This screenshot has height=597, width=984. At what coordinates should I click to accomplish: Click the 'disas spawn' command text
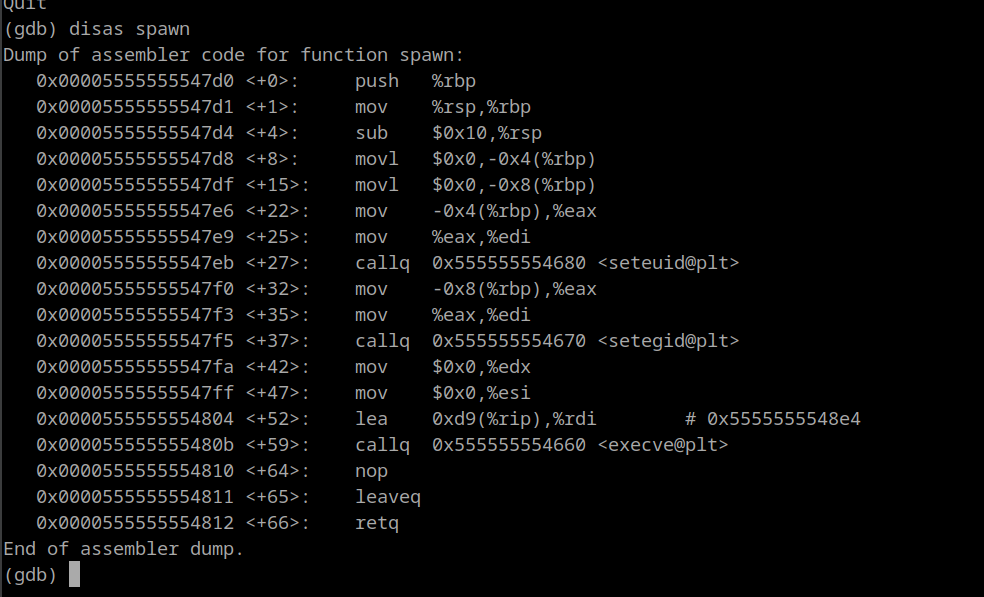pyautogui.click(x=129, y=29)
